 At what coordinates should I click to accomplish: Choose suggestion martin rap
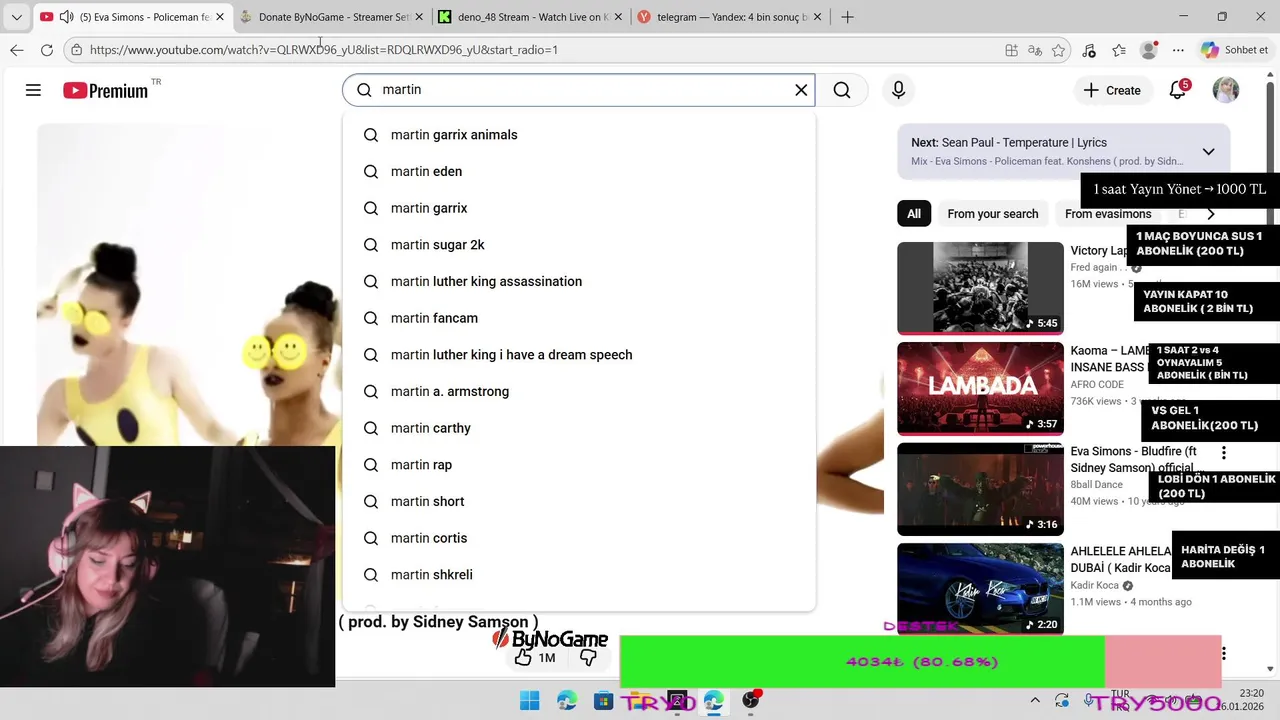click(579, 465)
